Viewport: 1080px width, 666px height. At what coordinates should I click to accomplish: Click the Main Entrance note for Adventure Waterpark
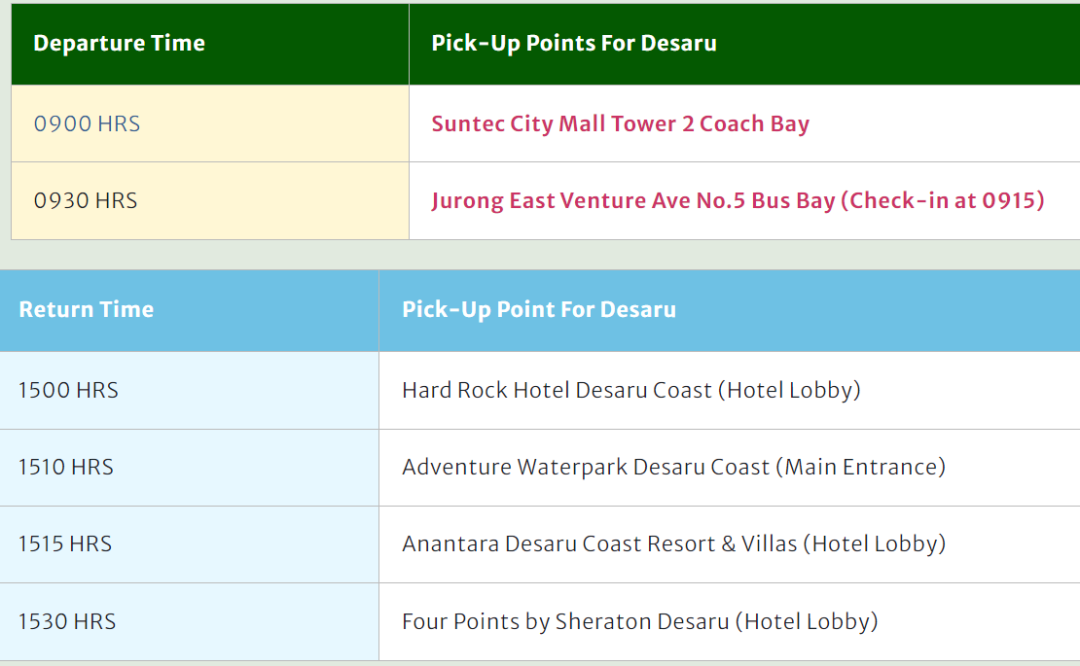click(861, 468)
